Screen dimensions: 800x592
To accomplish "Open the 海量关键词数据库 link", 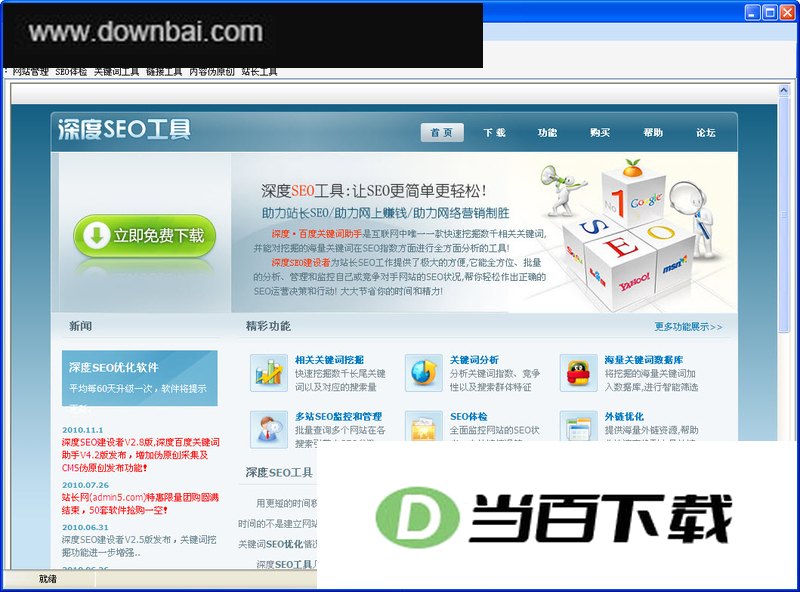I will 644,360.
